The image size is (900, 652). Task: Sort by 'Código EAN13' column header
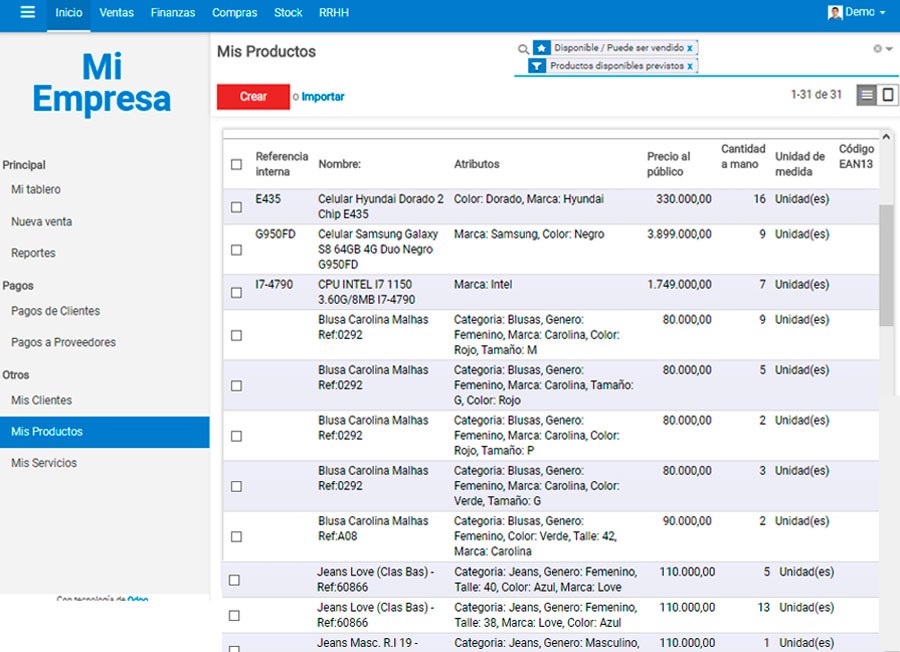[856, 157]
